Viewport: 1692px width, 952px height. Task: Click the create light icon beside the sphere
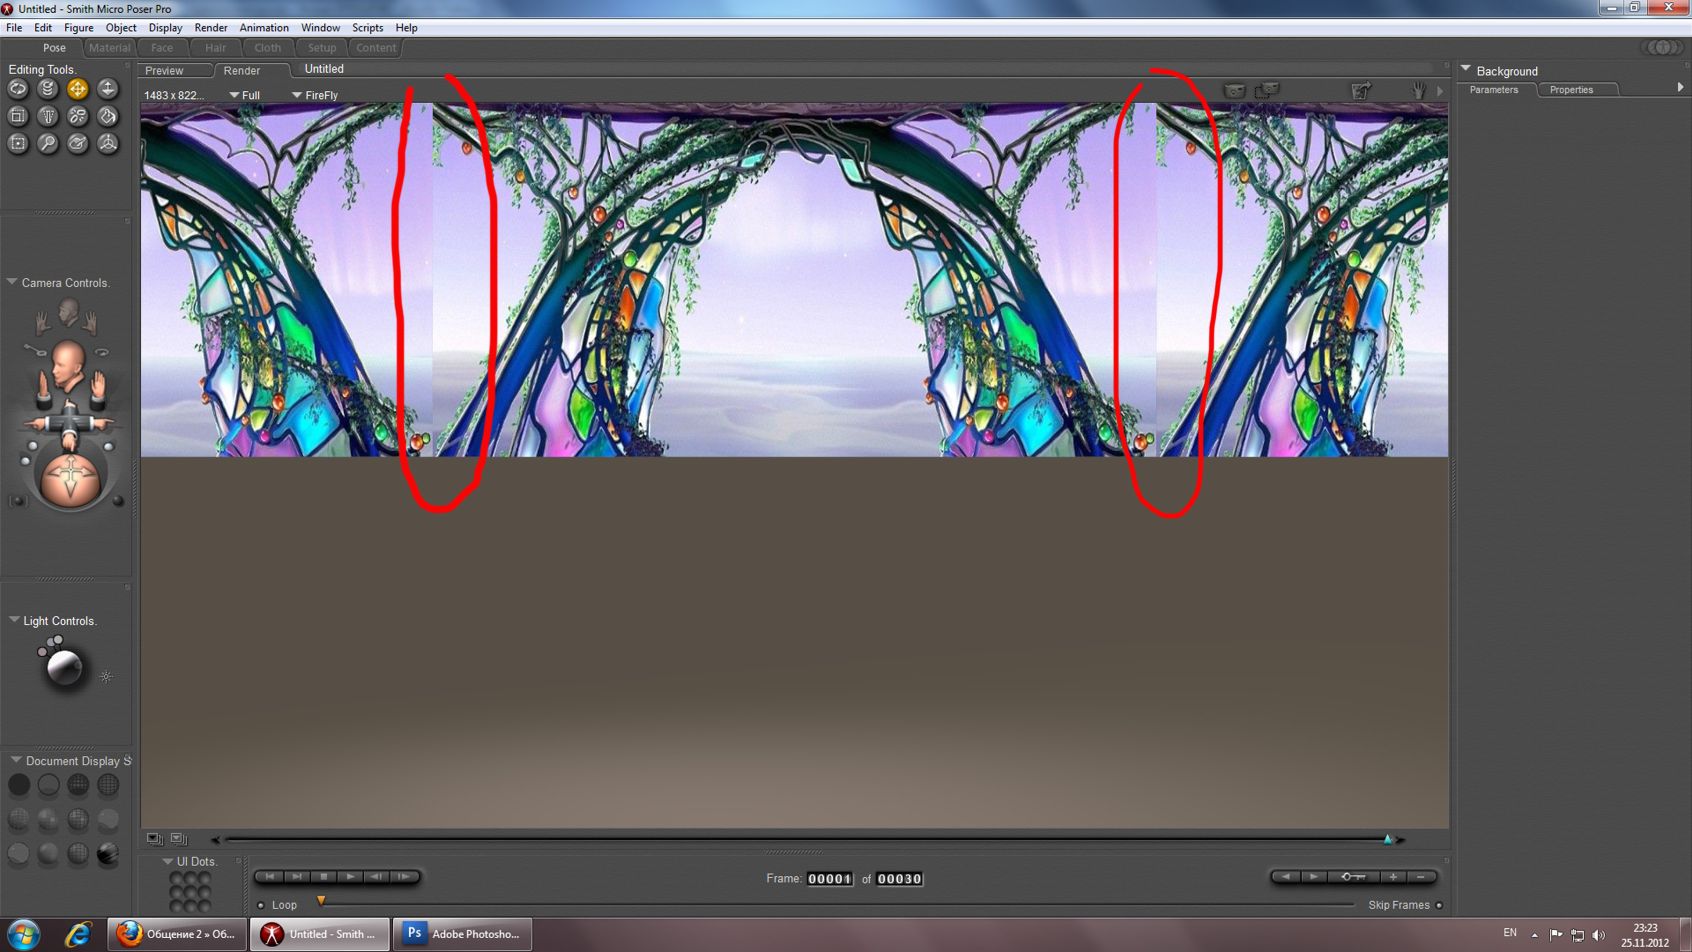[x=106, y=677]
